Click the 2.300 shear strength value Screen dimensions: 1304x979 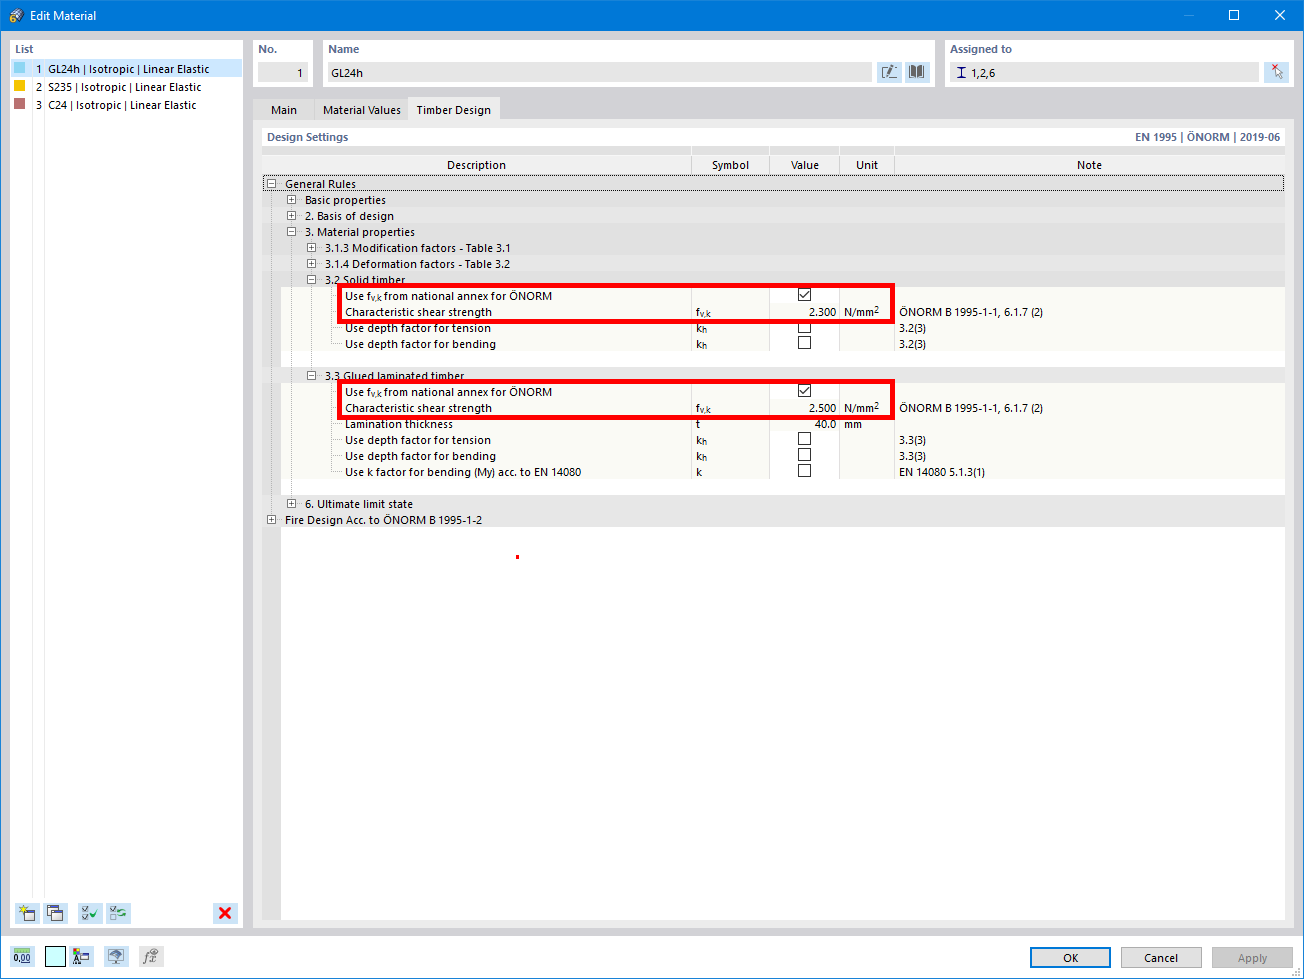(x=805, y=312)
